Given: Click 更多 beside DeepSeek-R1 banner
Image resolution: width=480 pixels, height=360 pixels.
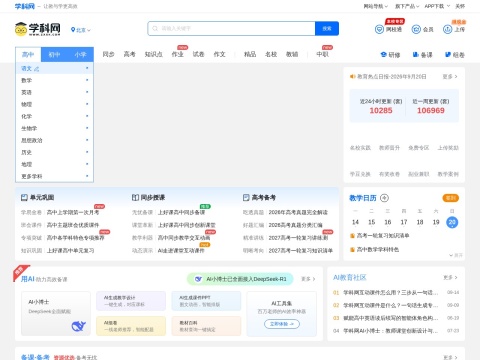Looking at the screenshot, I should pos(308,279).
